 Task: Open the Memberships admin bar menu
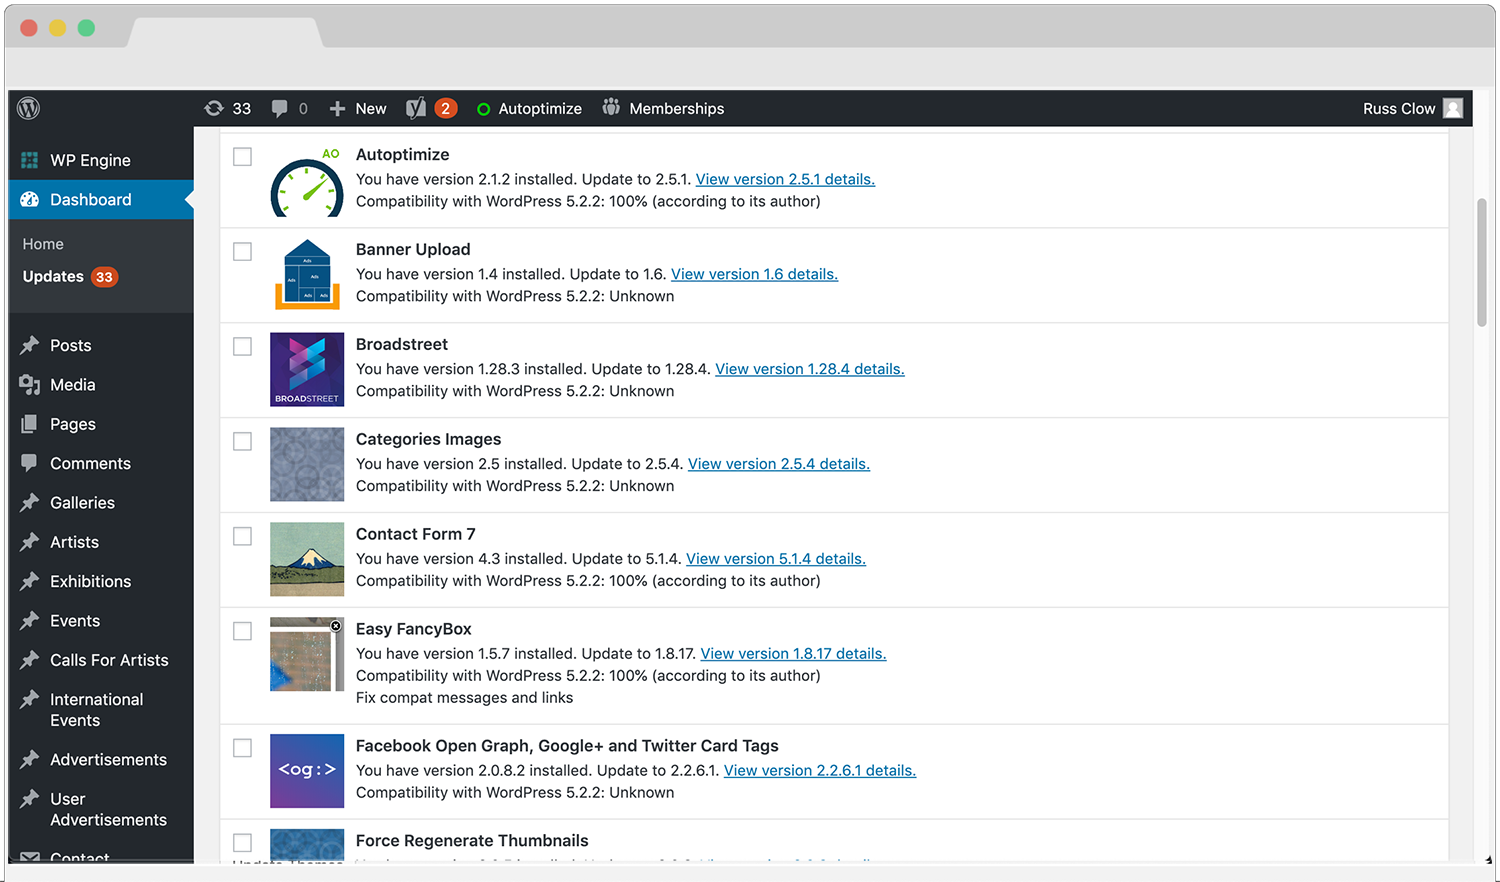[x=663, y=108]
